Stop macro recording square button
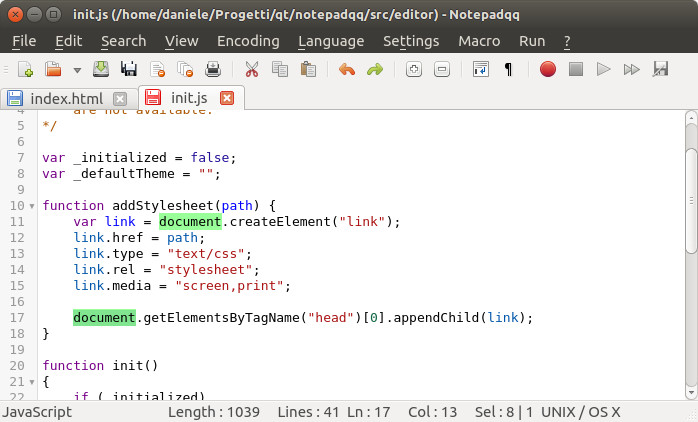The height and width of the screenshot is (422, 698). pyautogui.click(x=576, y=69)
